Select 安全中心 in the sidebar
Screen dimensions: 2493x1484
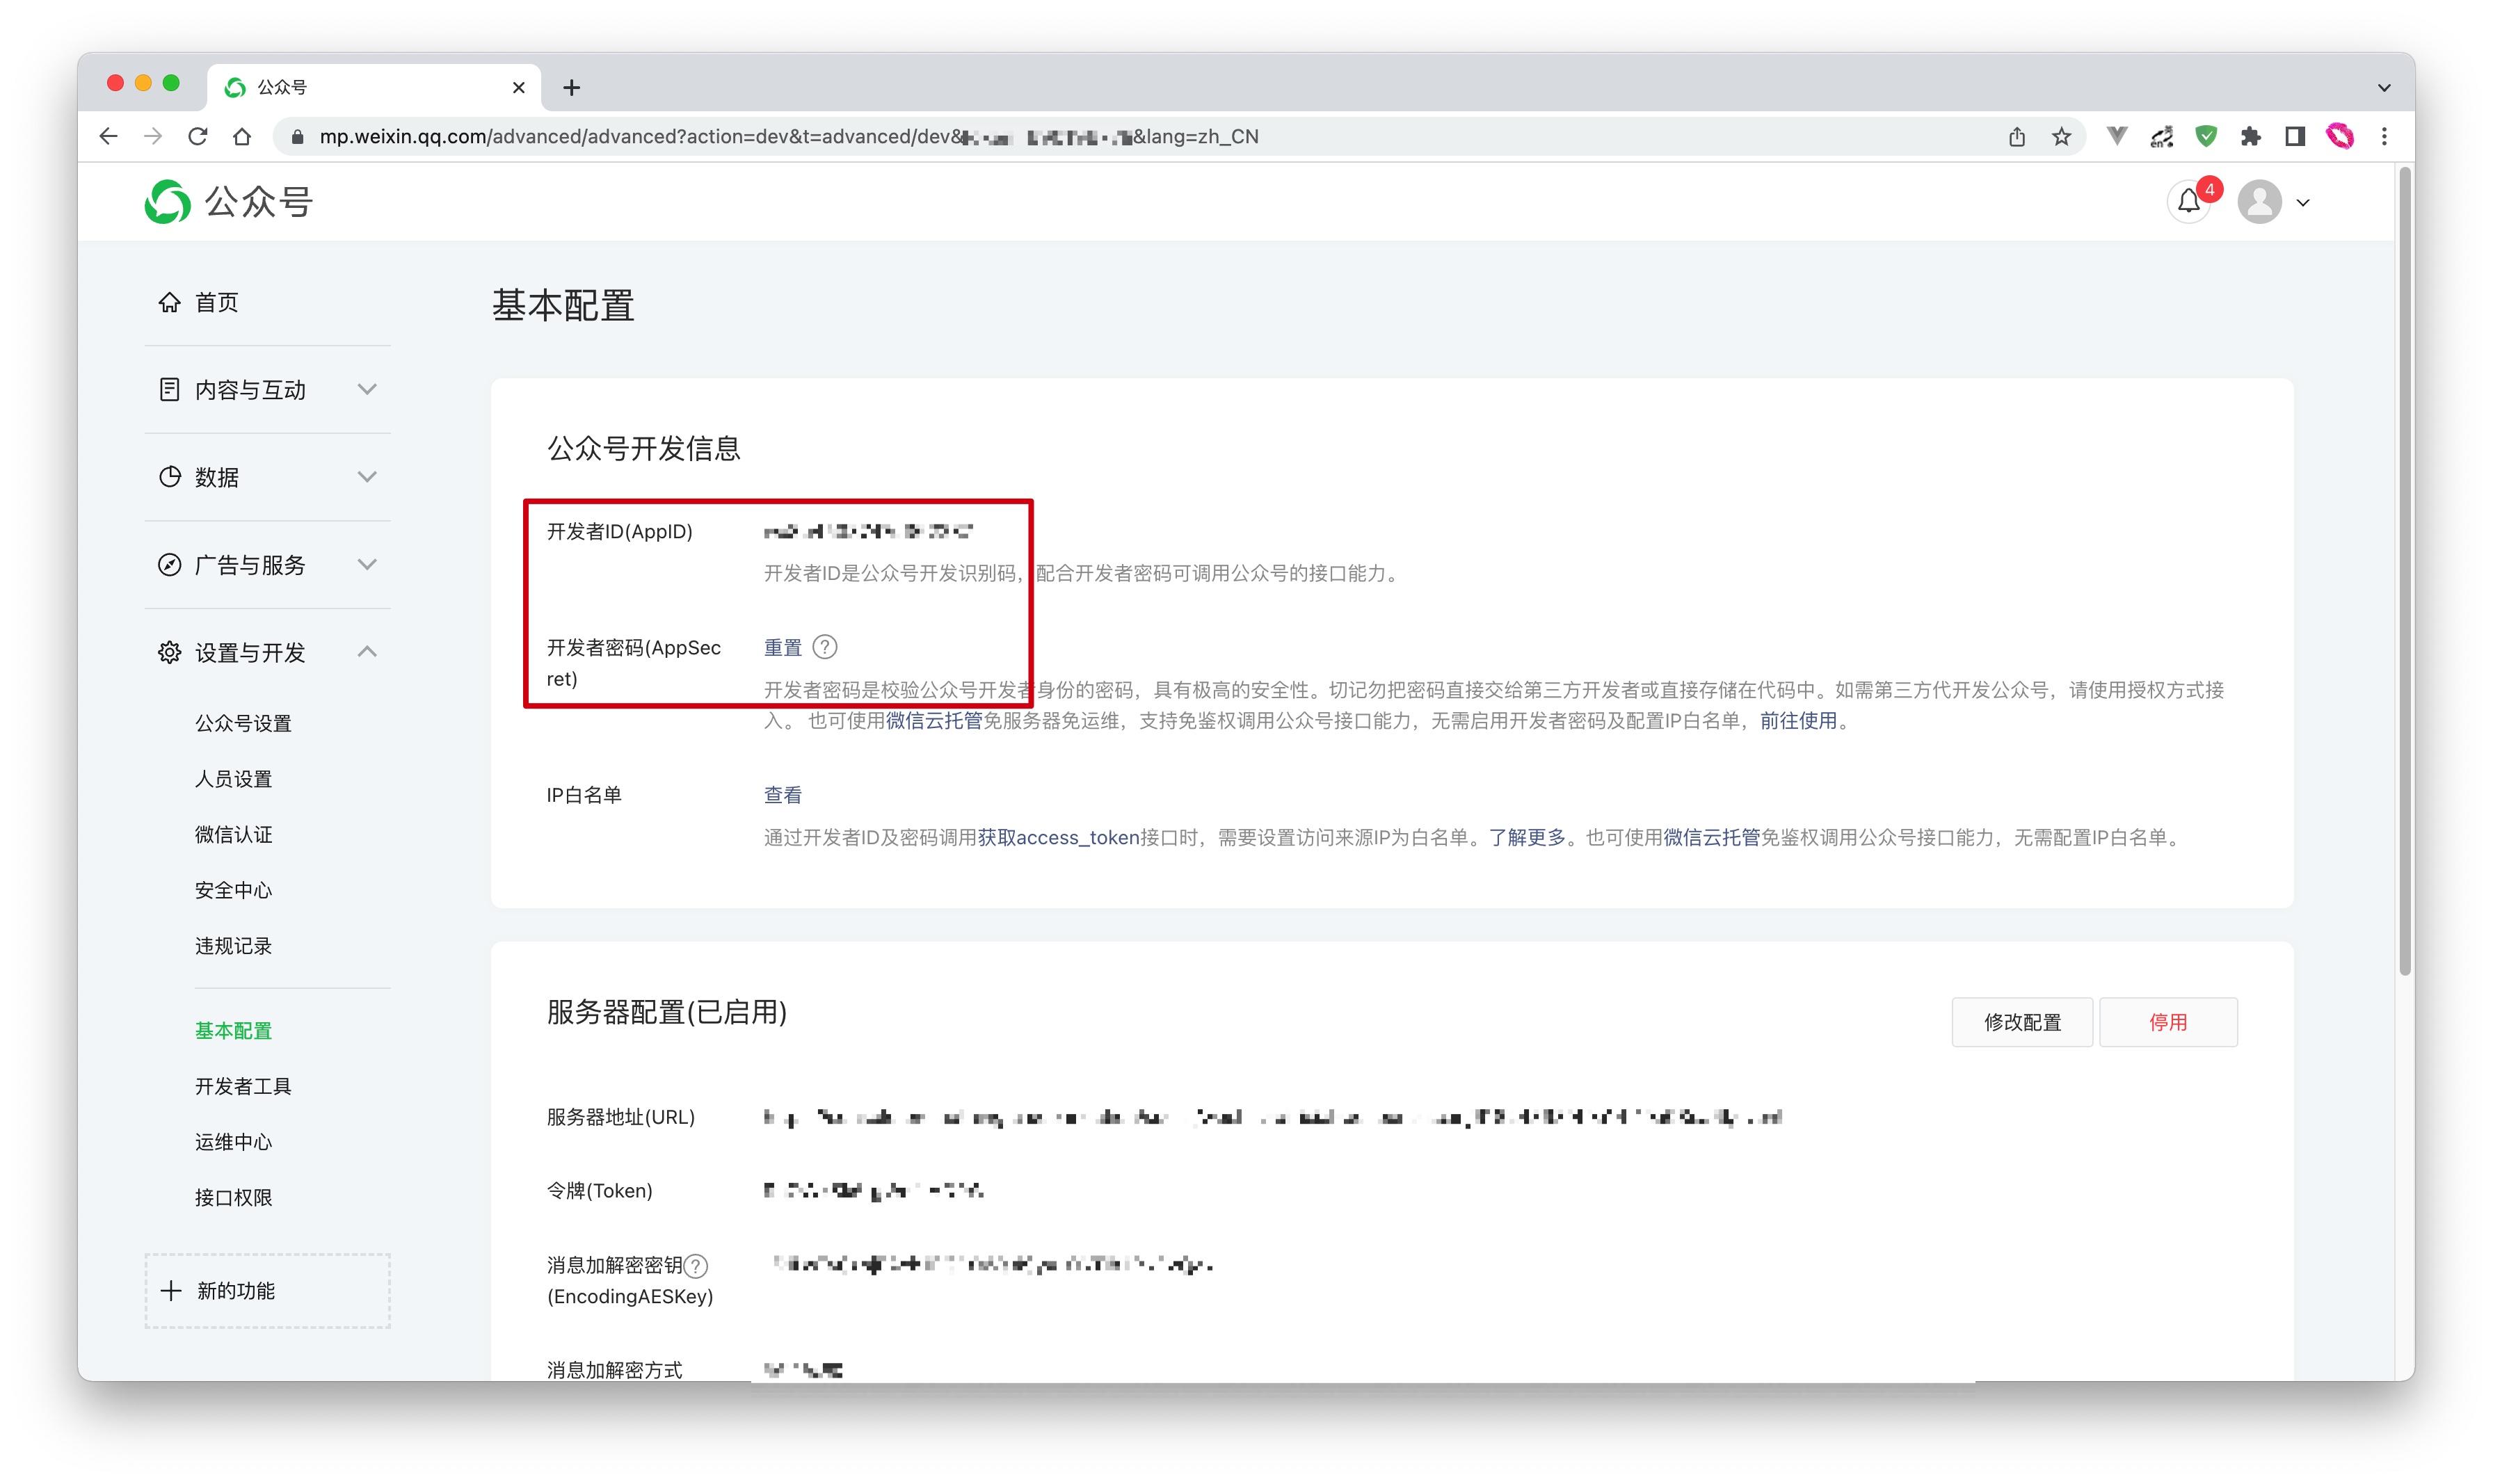(x=233, y=890)
